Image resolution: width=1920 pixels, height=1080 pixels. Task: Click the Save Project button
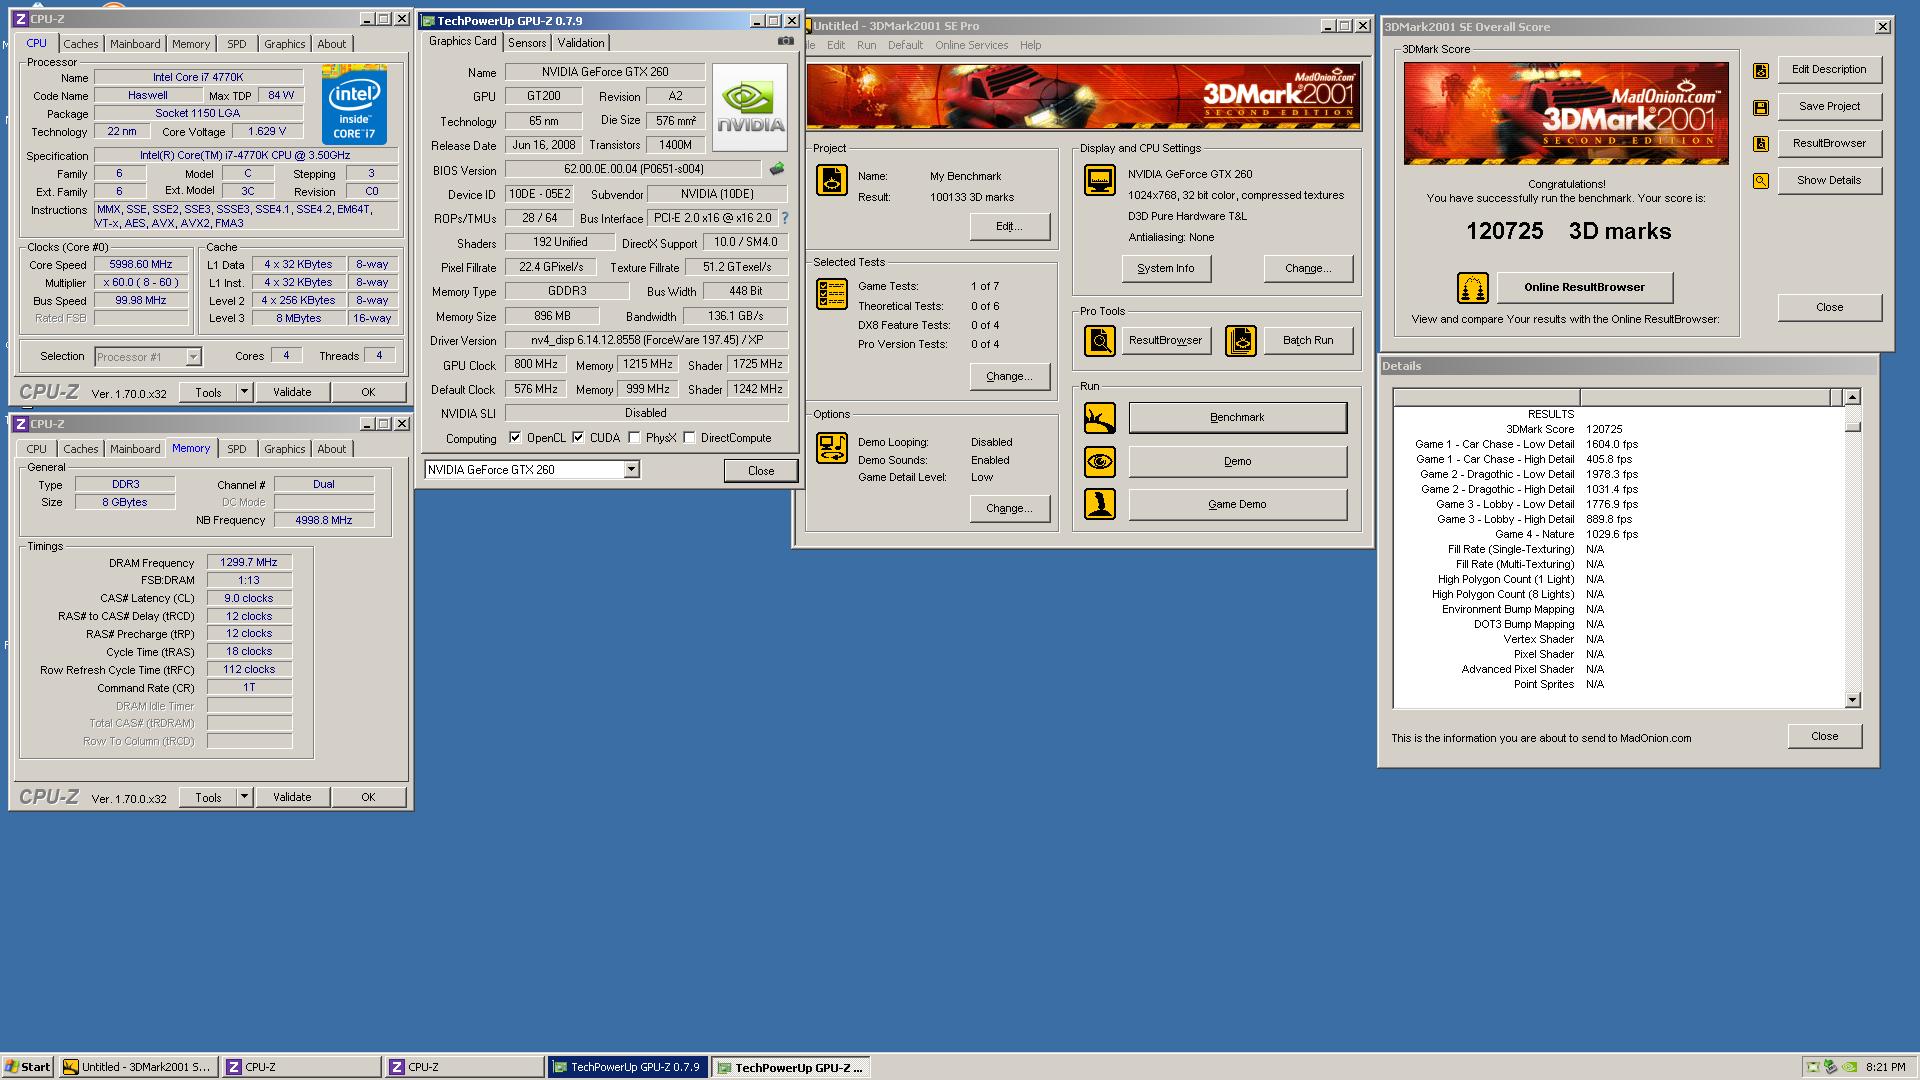[1829, 106]
